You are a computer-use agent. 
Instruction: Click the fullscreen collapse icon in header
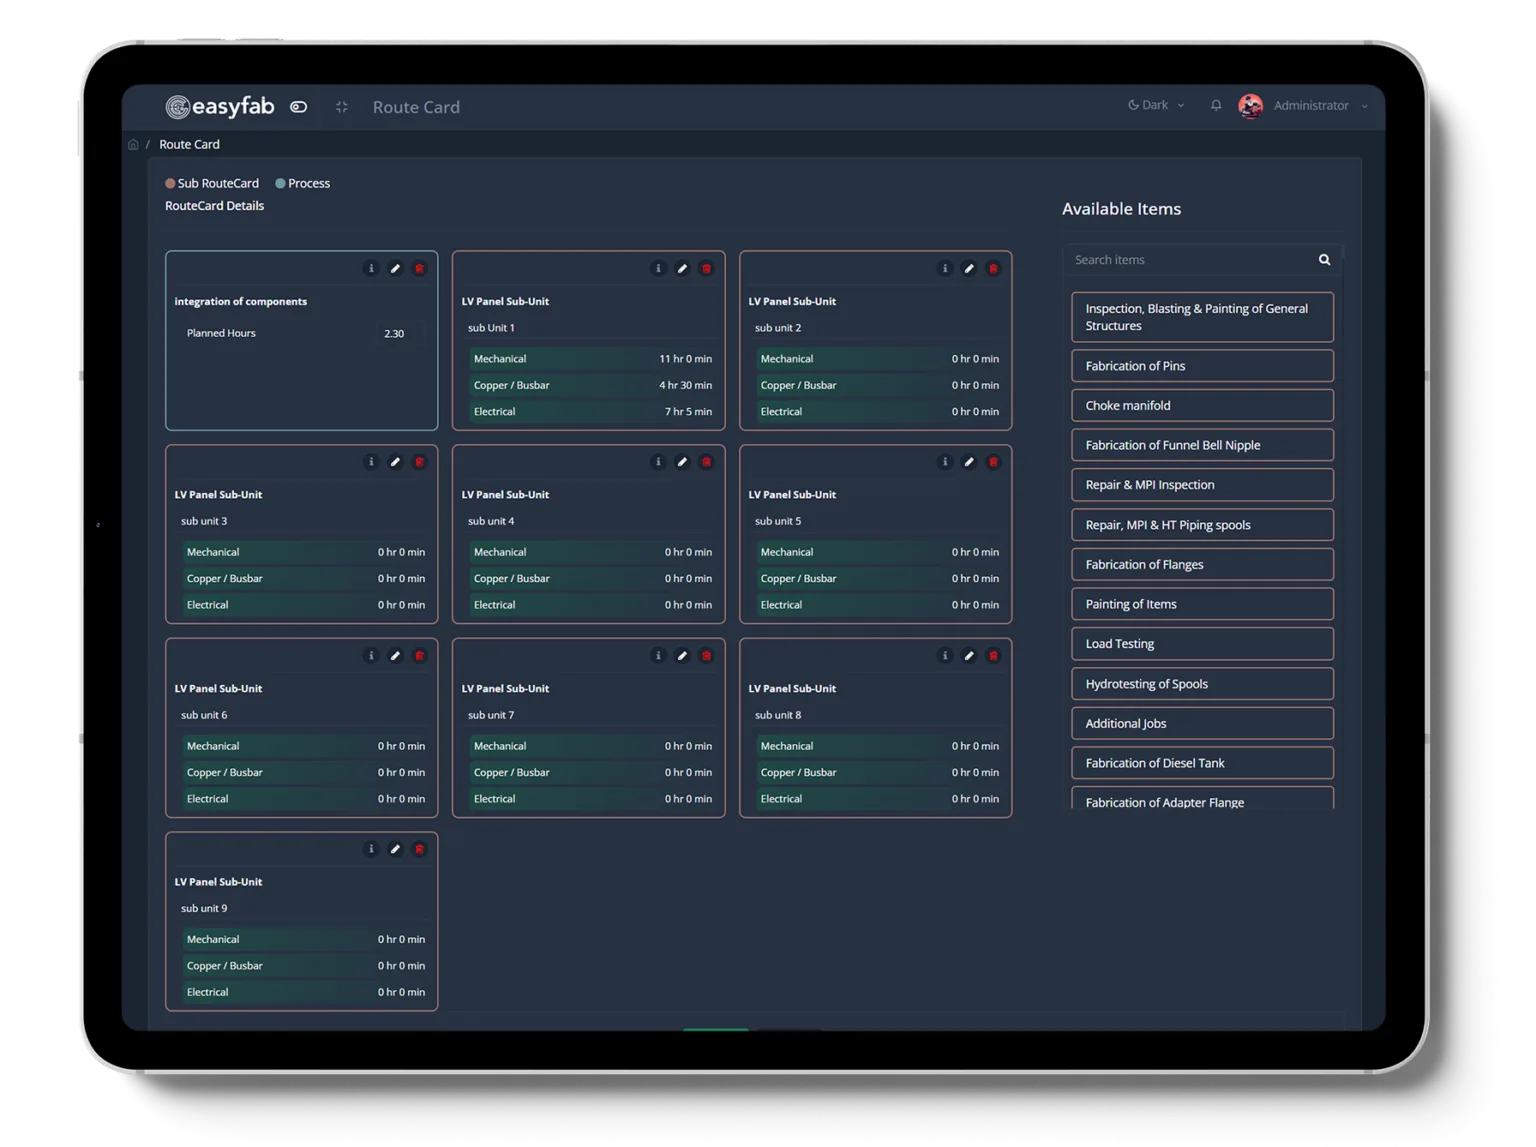pos(342,107)
